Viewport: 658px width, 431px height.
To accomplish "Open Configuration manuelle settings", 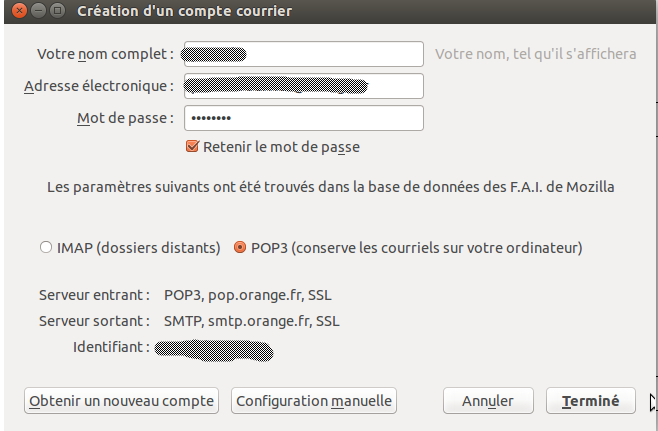I will point(314,401).
